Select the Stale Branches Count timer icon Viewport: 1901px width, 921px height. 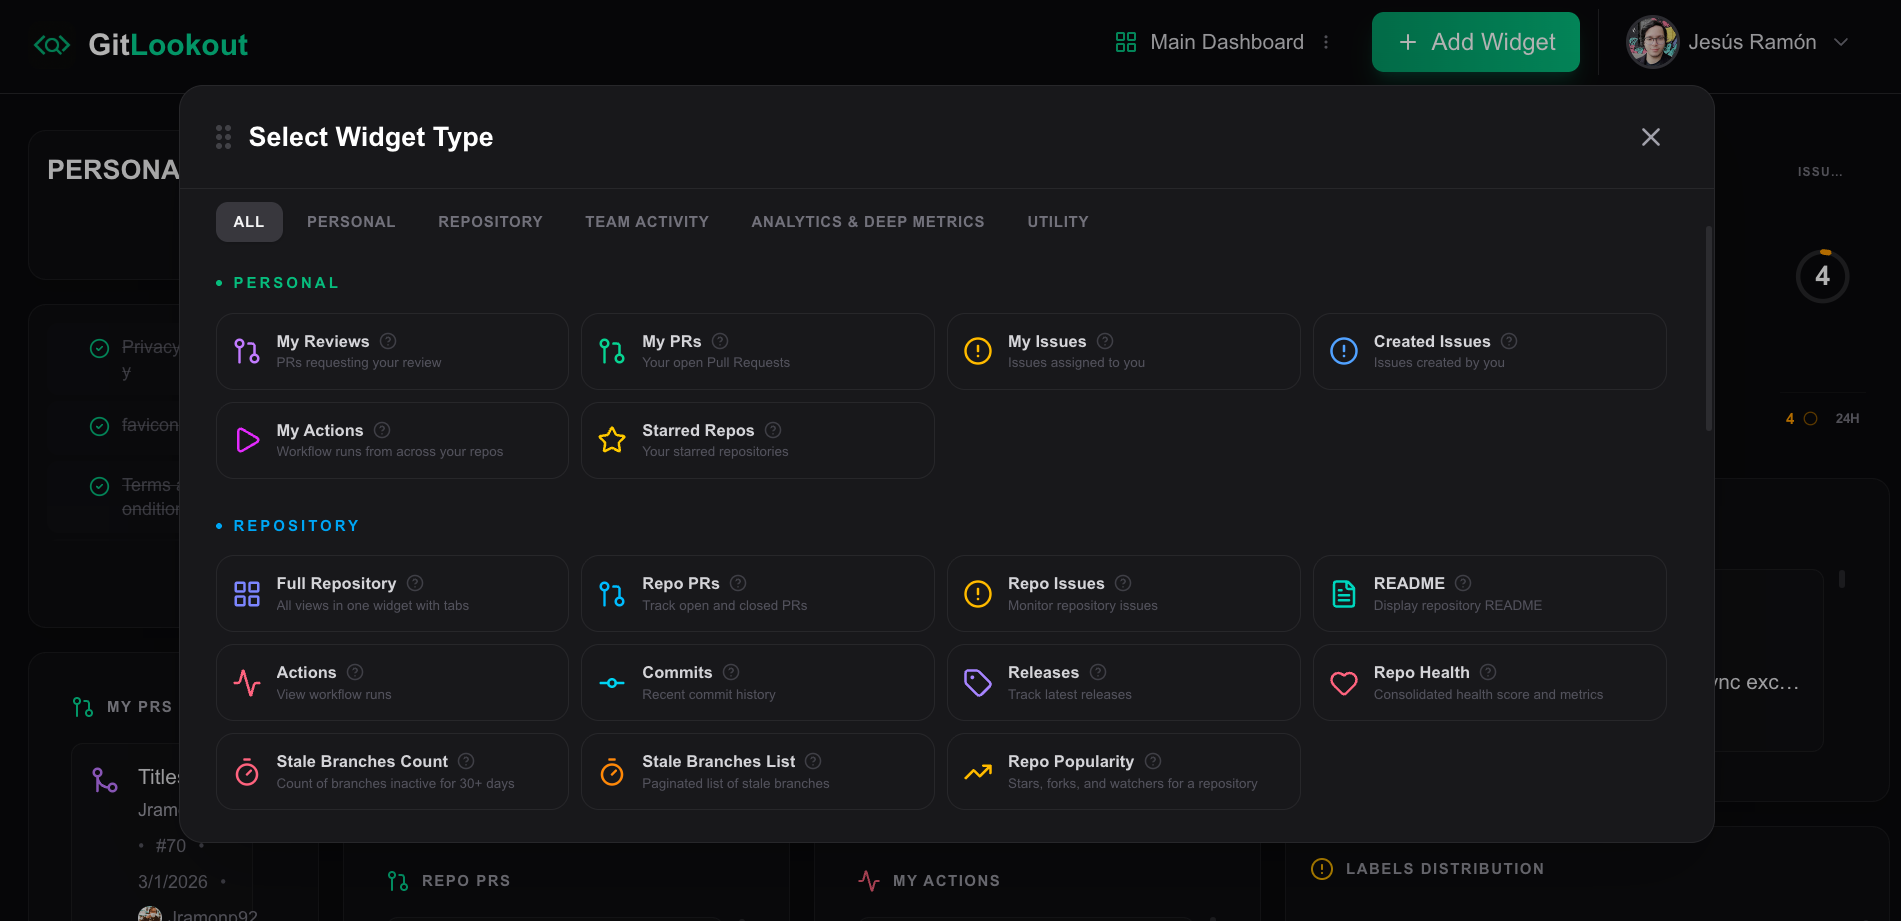click(x=247, y=772)
